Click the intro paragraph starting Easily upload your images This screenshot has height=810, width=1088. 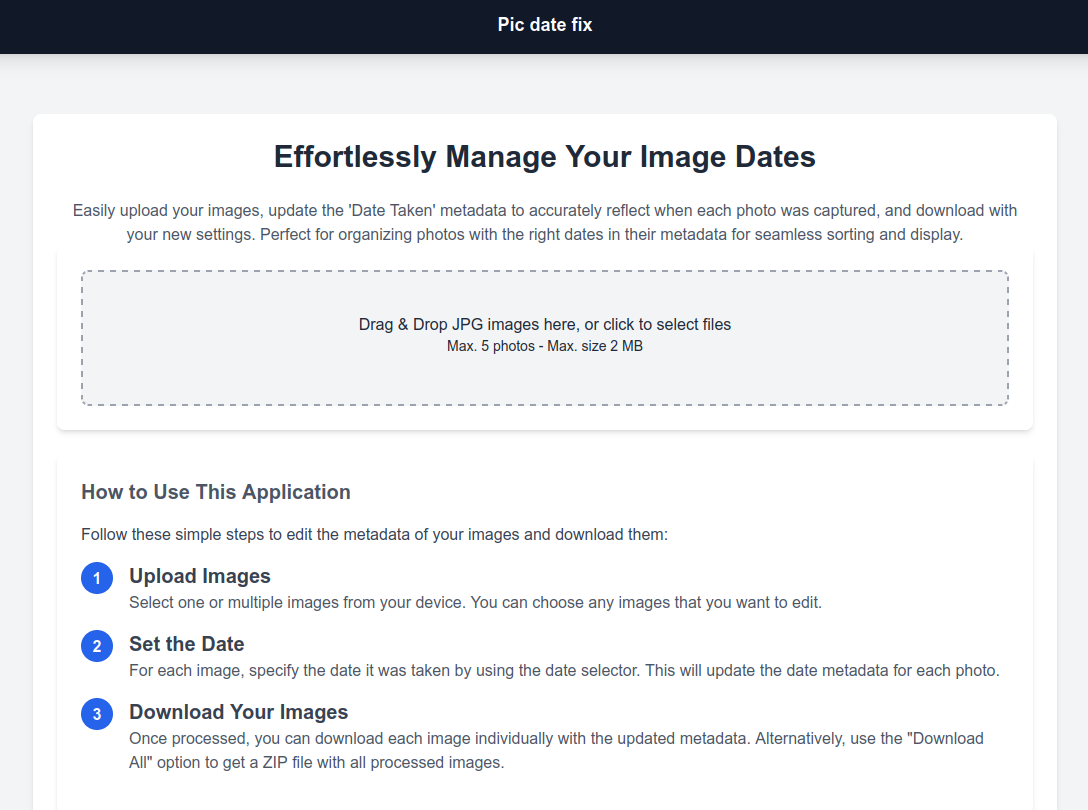545,222
